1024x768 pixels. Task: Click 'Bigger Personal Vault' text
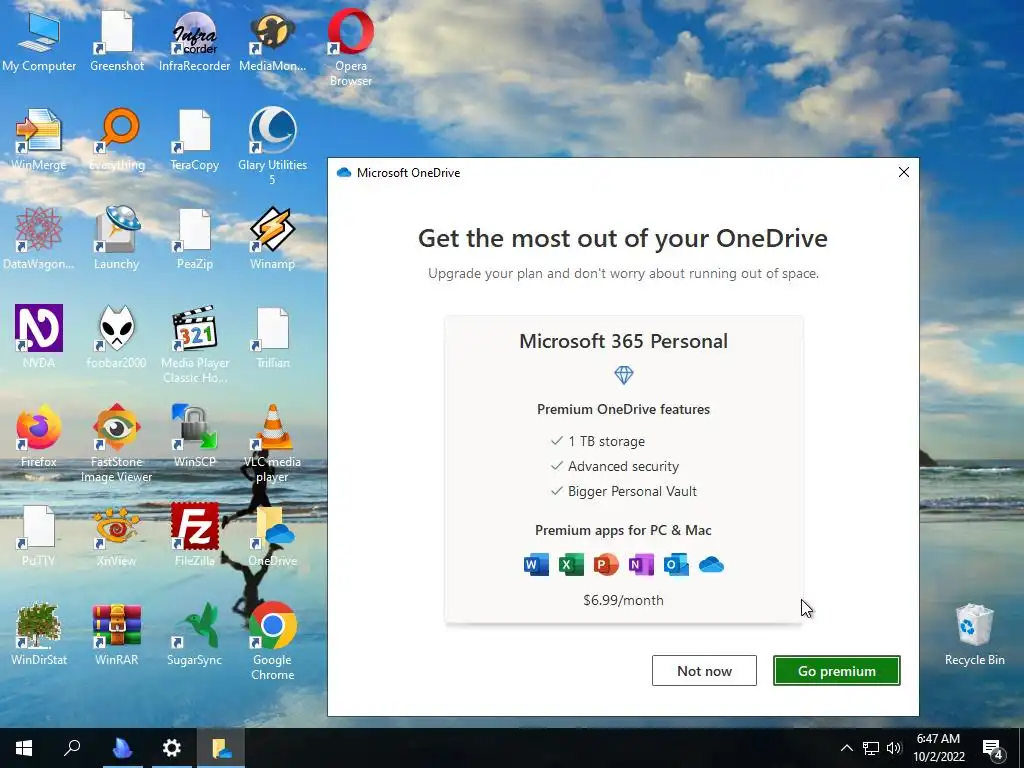click(x=632, y=491)
